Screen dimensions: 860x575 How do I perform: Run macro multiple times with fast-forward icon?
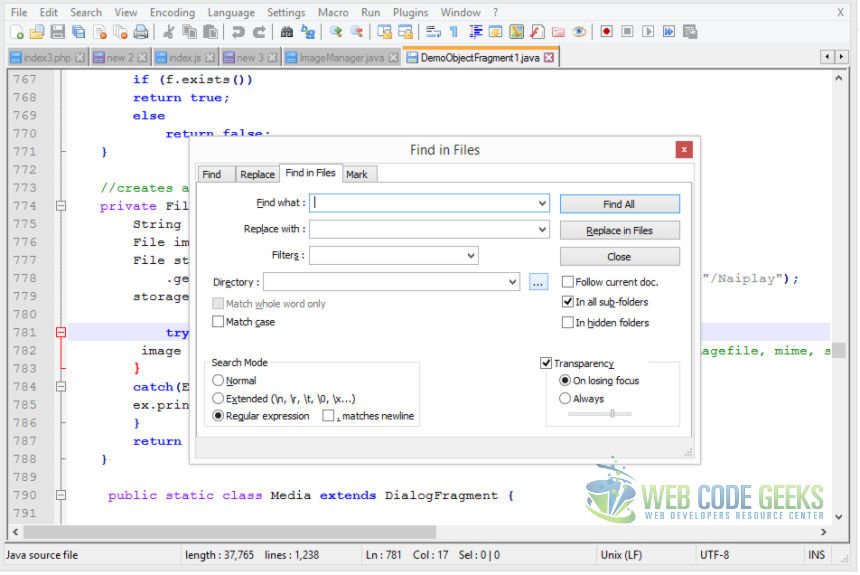click(x=669, y=32)
